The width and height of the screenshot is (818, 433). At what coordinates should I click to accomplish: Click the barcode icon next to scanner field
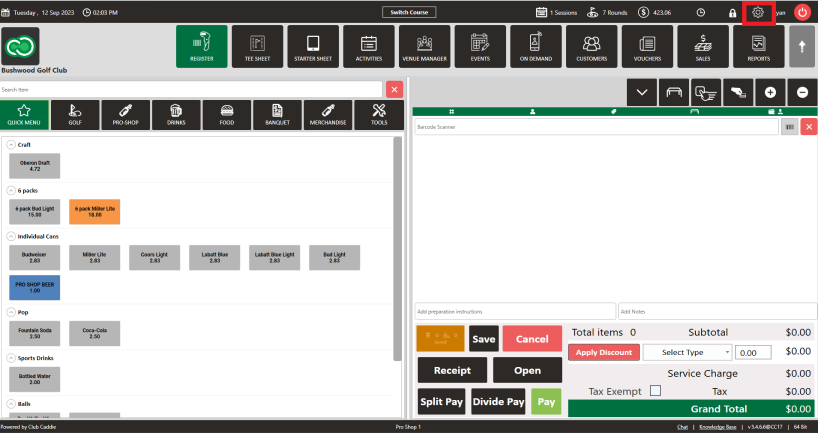tap(790, 127)
